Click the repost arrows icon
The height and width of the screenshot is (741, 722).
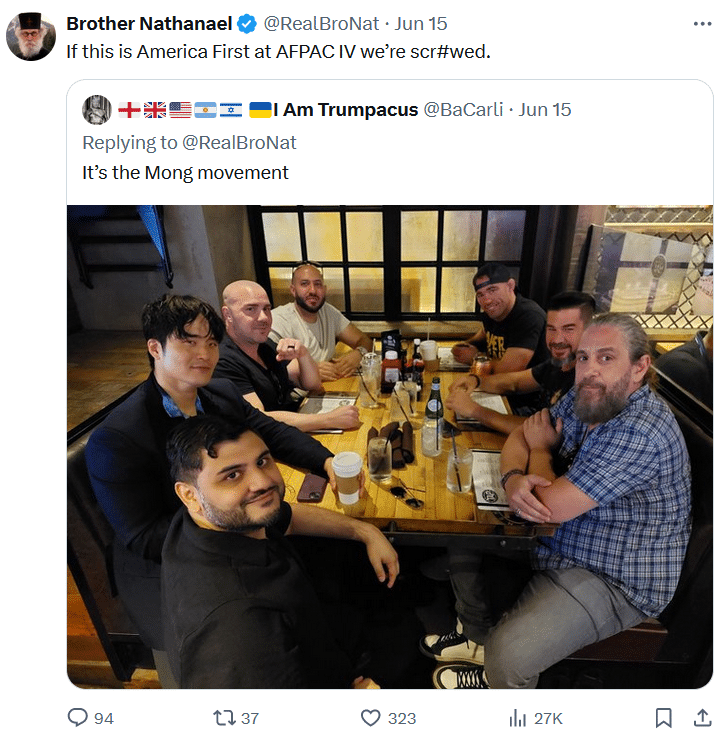(223, 718)
